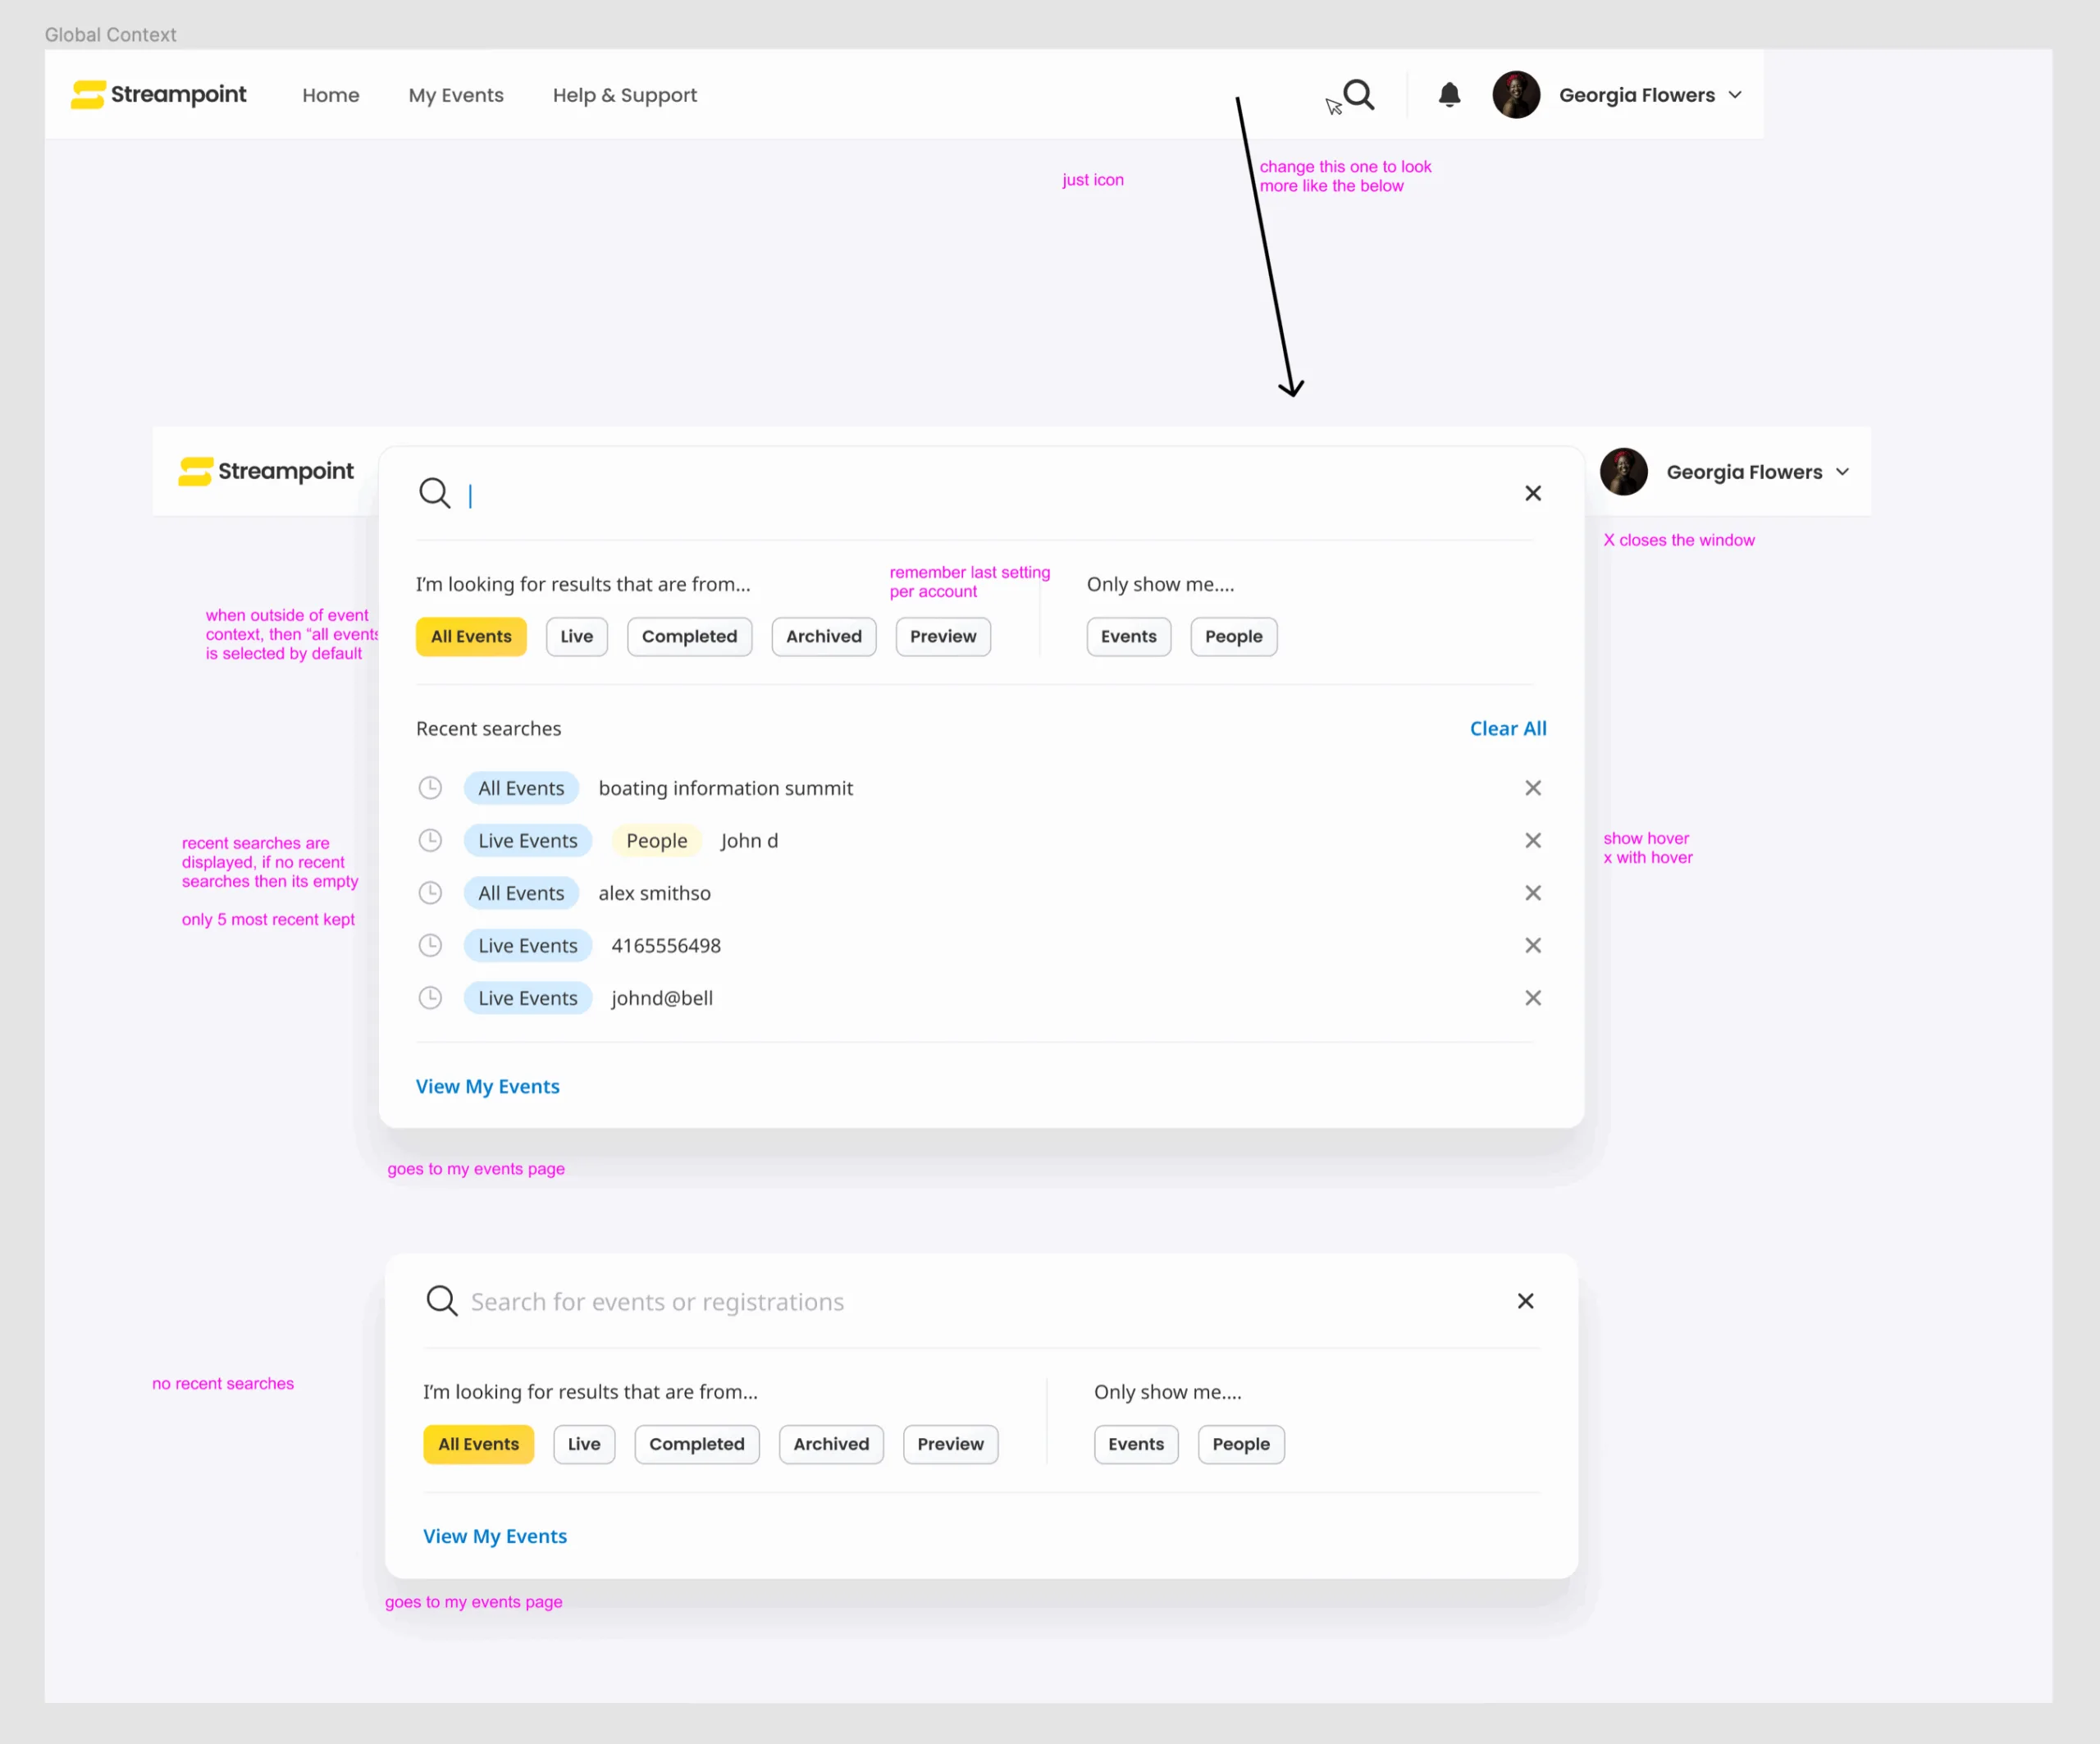Screen dimensions: 2100x1744
Task: Remove boating information summit recent search
Action: (x=1533, y=788)
